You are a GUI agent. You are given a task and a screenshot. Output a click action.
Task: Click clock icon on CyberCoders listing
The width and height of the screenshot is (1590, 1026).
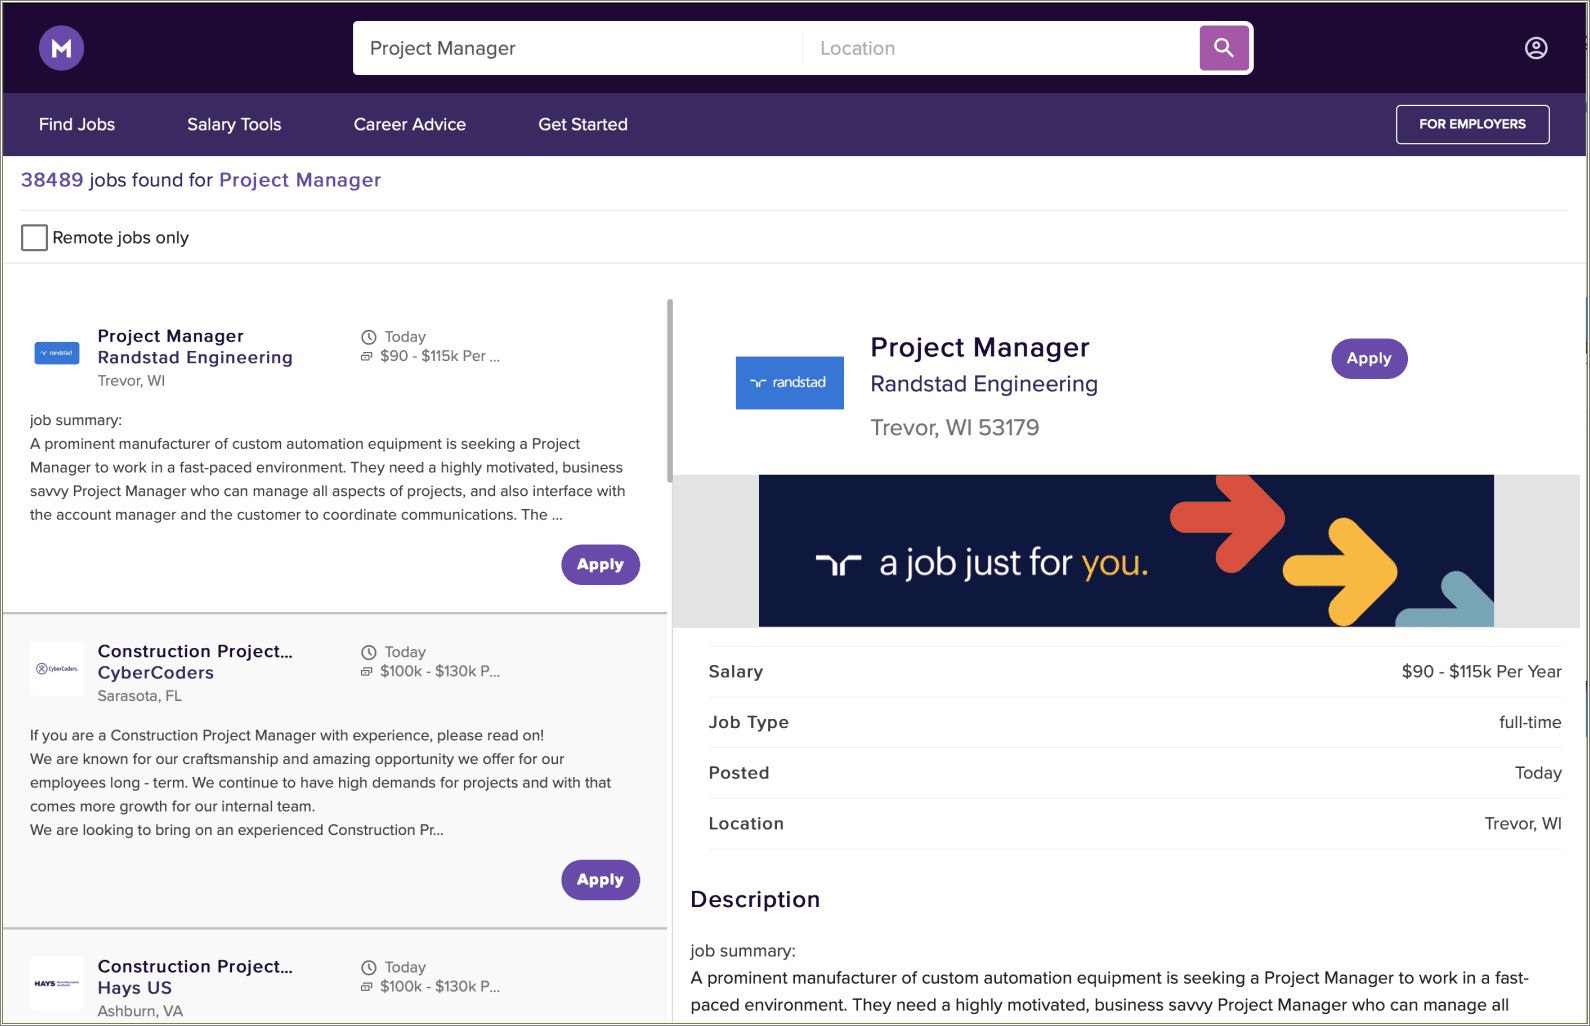point(368,652)
